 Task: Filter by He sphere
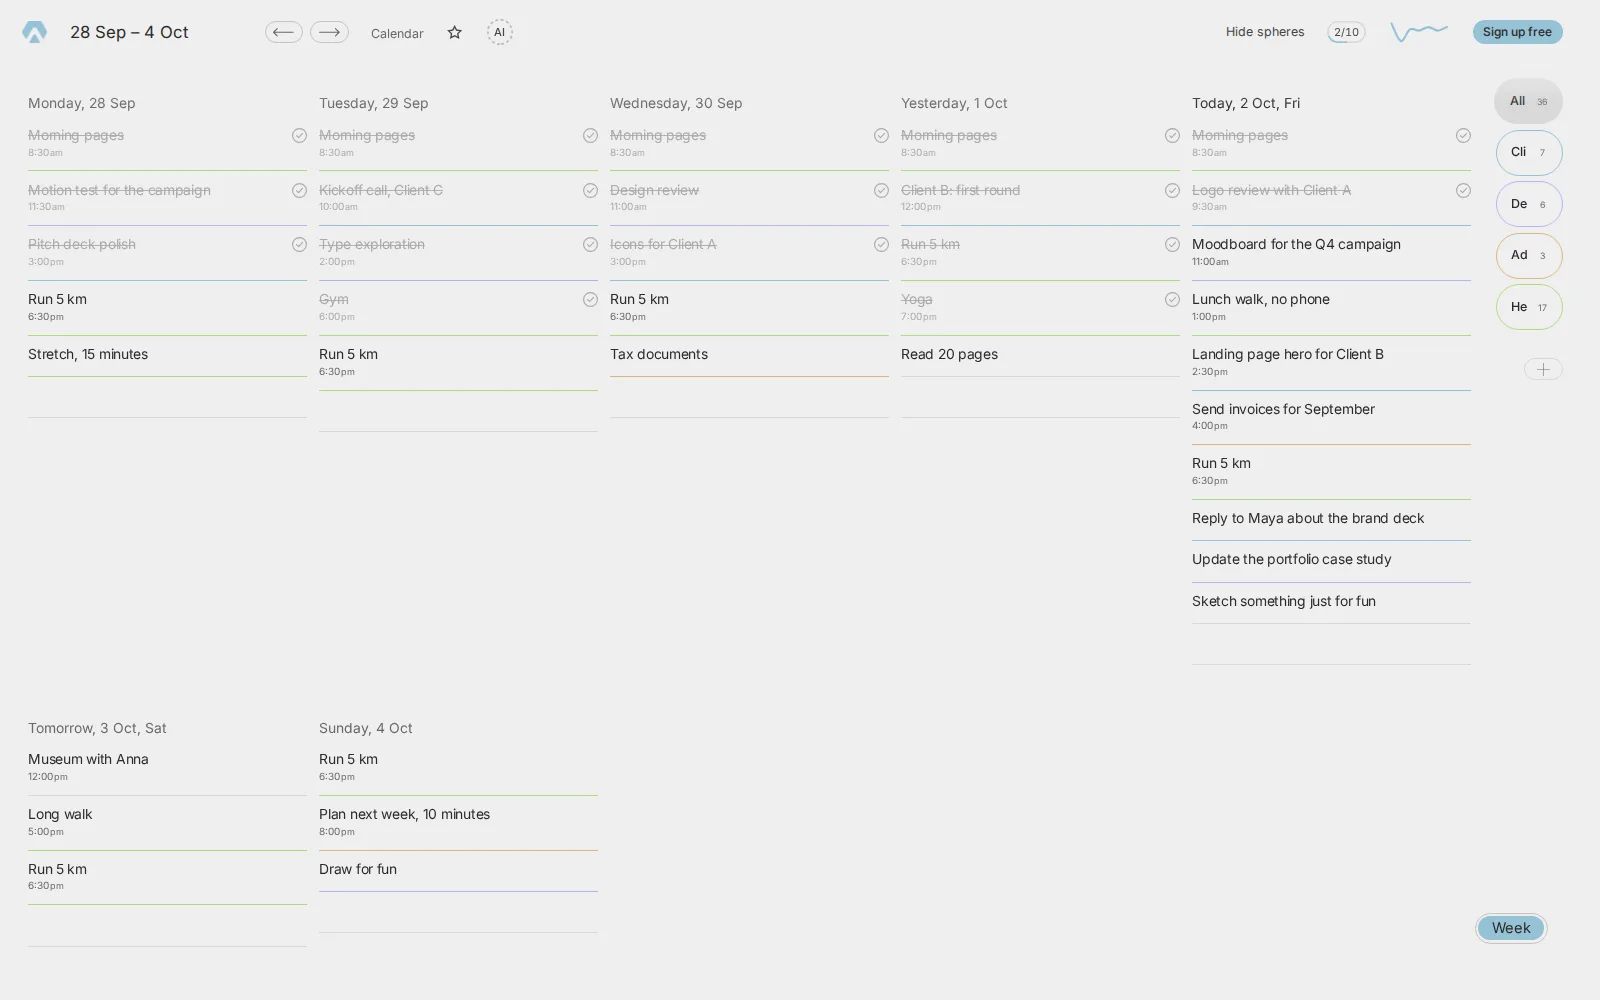pos(1528,307)
